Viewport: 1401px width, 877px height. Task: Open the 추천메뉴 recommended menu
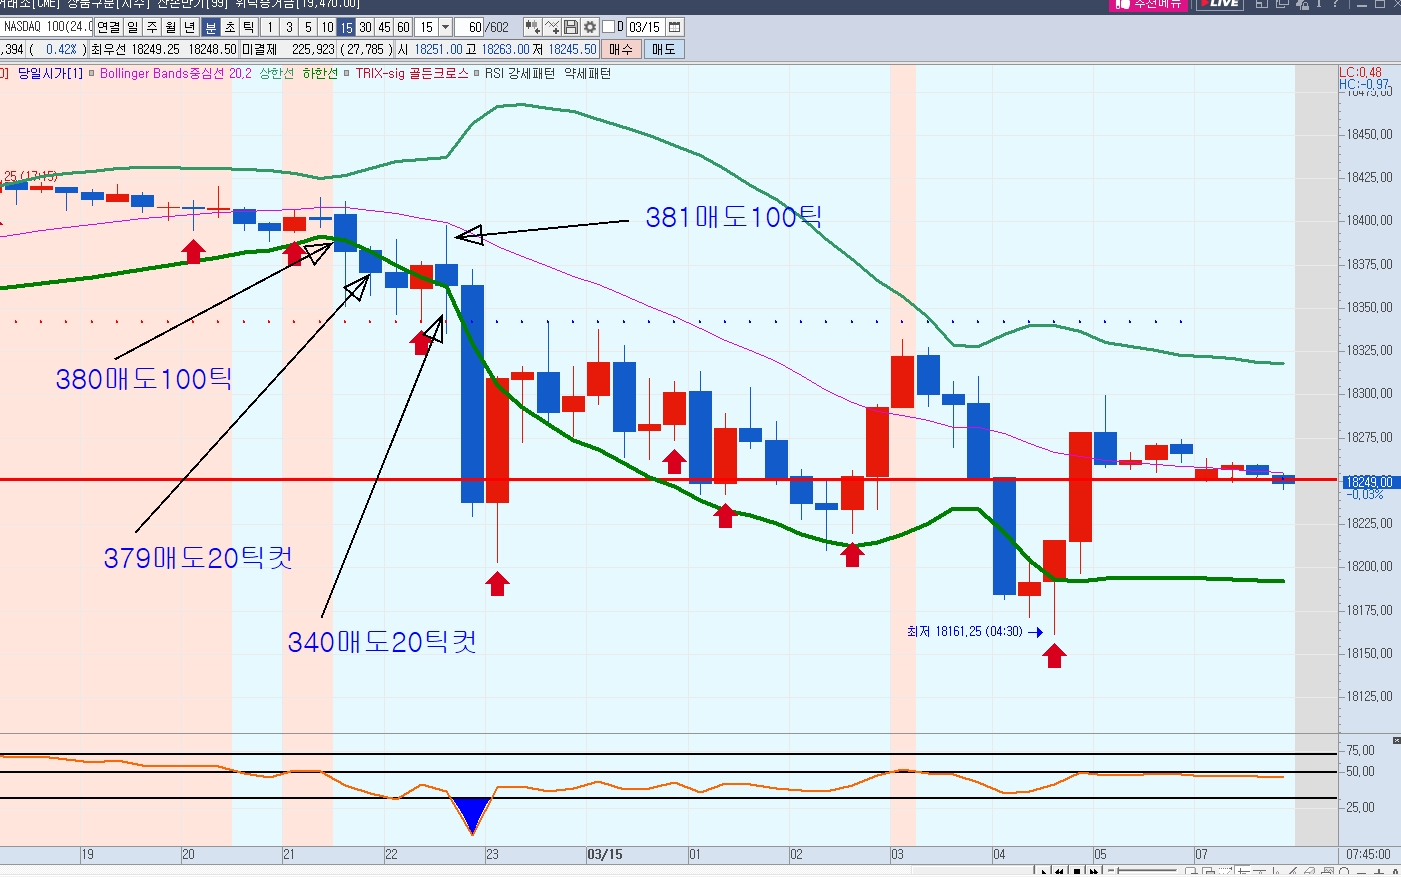click(1149, 4)
